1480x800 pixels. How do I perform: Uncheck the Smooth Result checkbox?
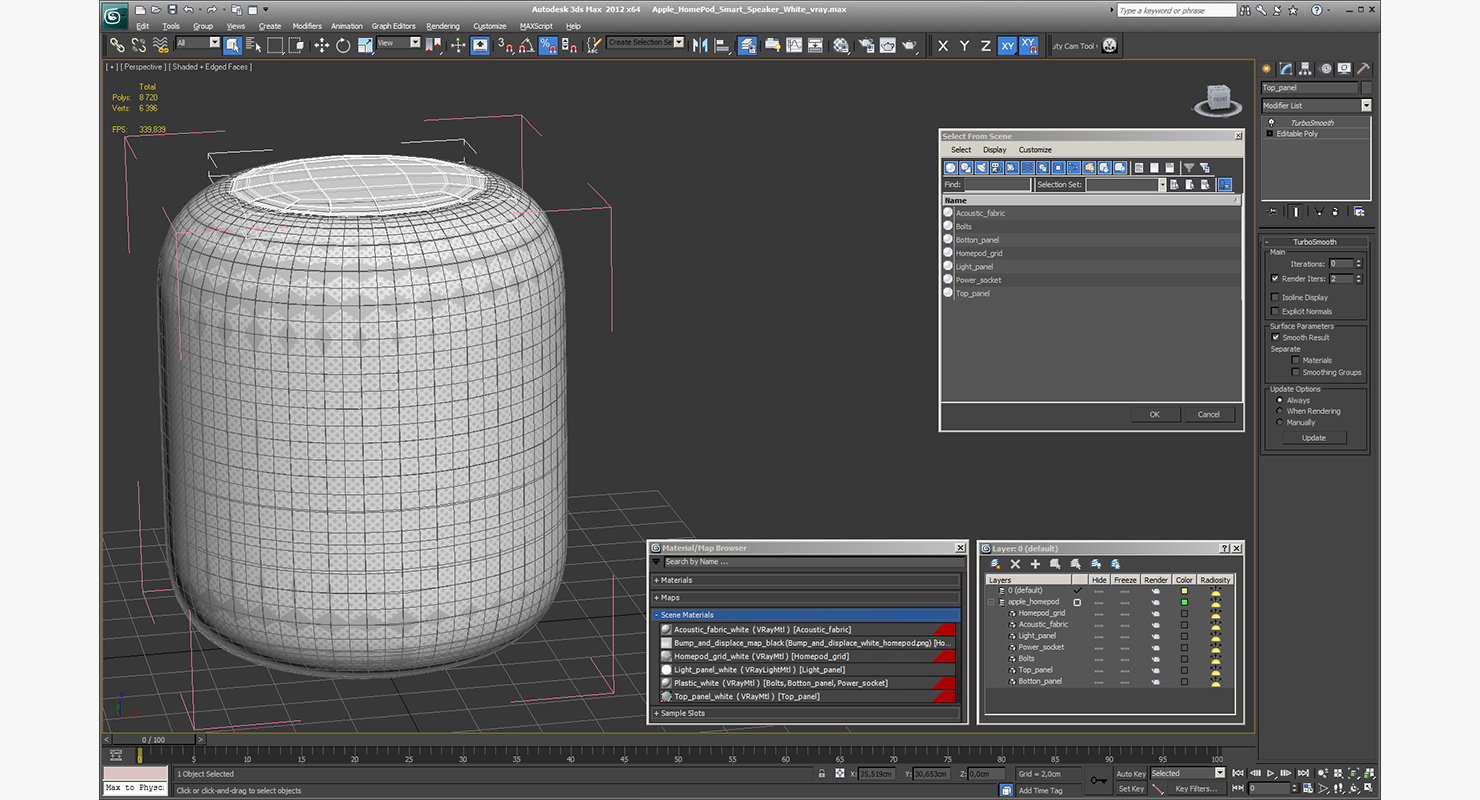[1275, 337]
